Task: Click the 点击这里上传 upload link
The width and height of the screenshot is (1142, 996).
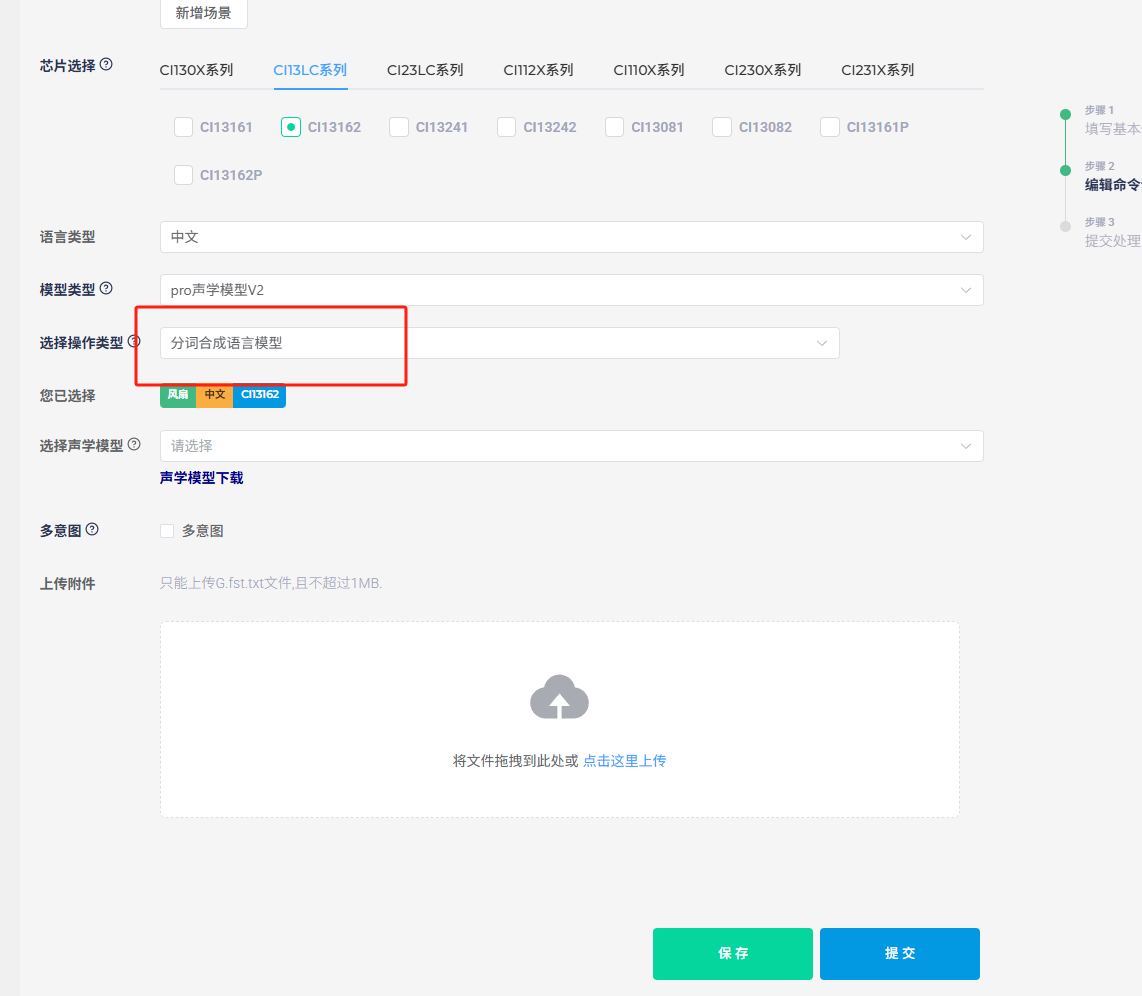Action: tap(624, 761)
